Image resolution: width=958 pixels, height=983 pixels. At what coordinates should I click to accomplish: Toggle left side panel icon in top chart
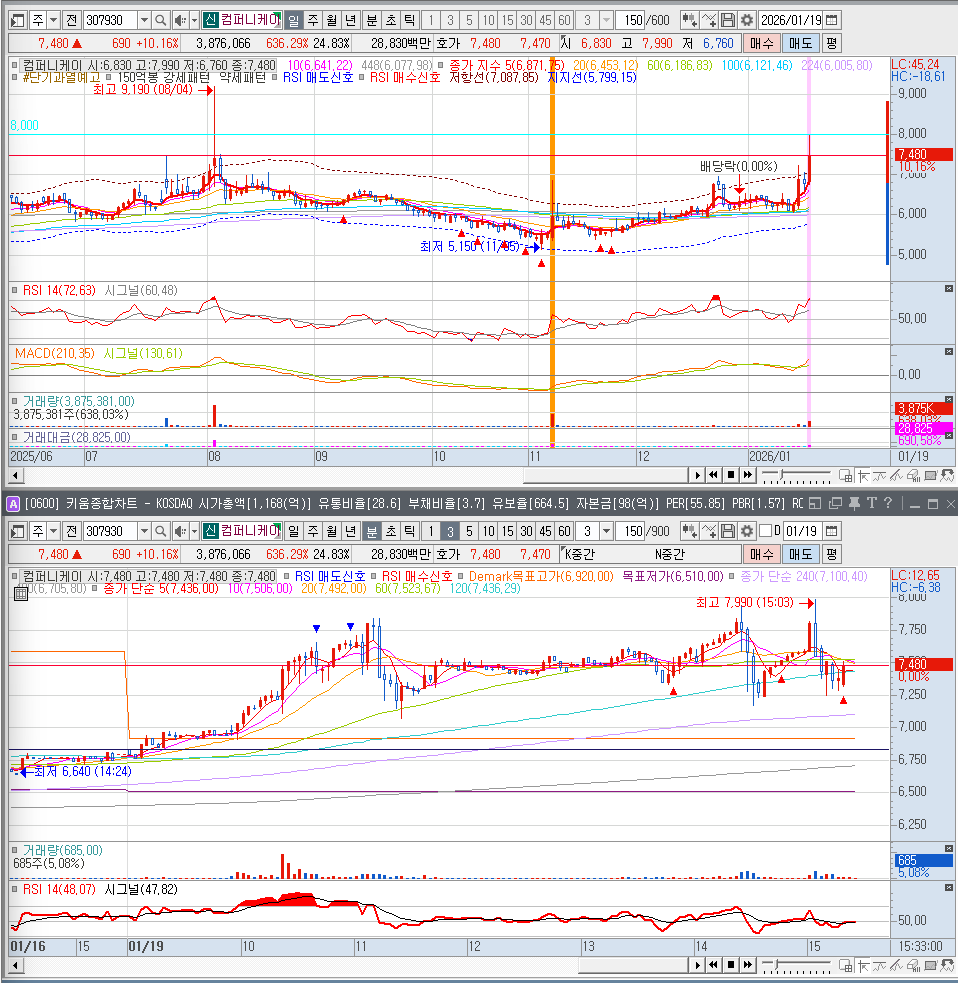18,20
